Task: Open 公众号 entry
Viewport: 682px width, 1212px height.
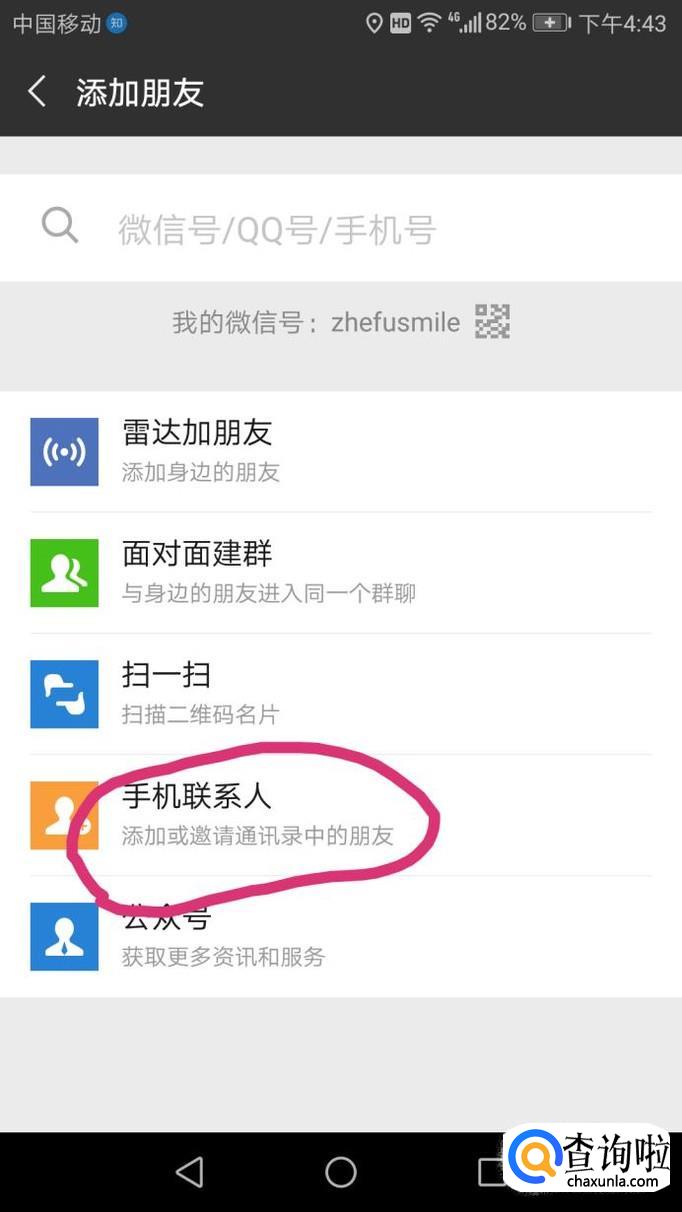Action: pos(341,936)
